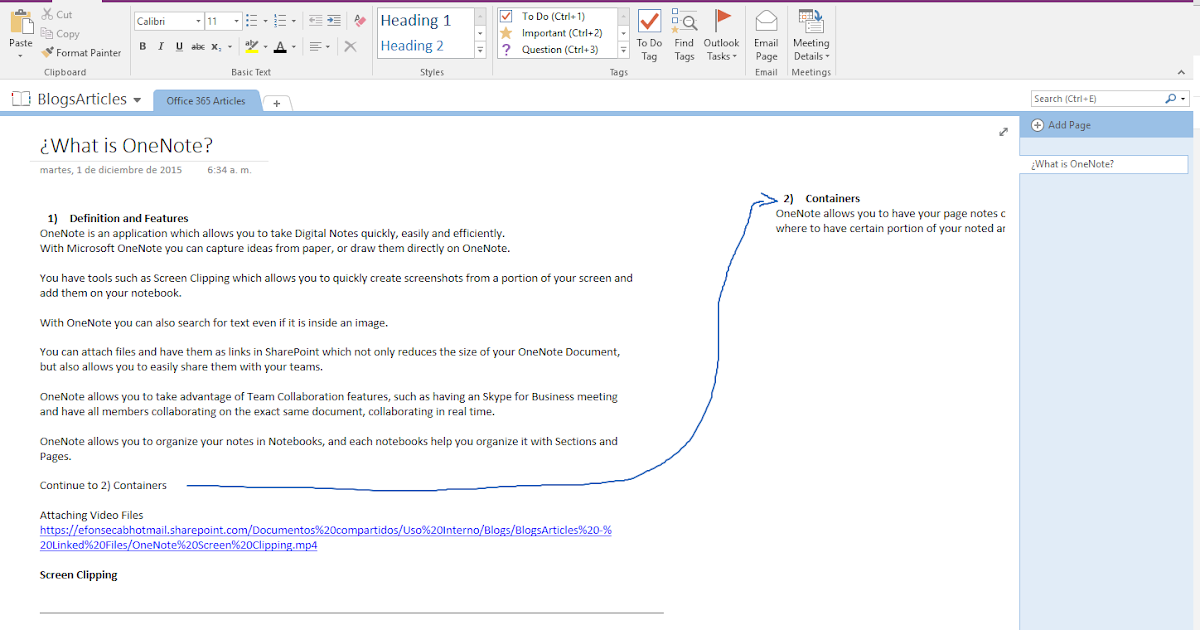Open the paragraph alignment dropdown arrow
The width and height of the screenshot is (1200, 630).
(x=329, y=47)
